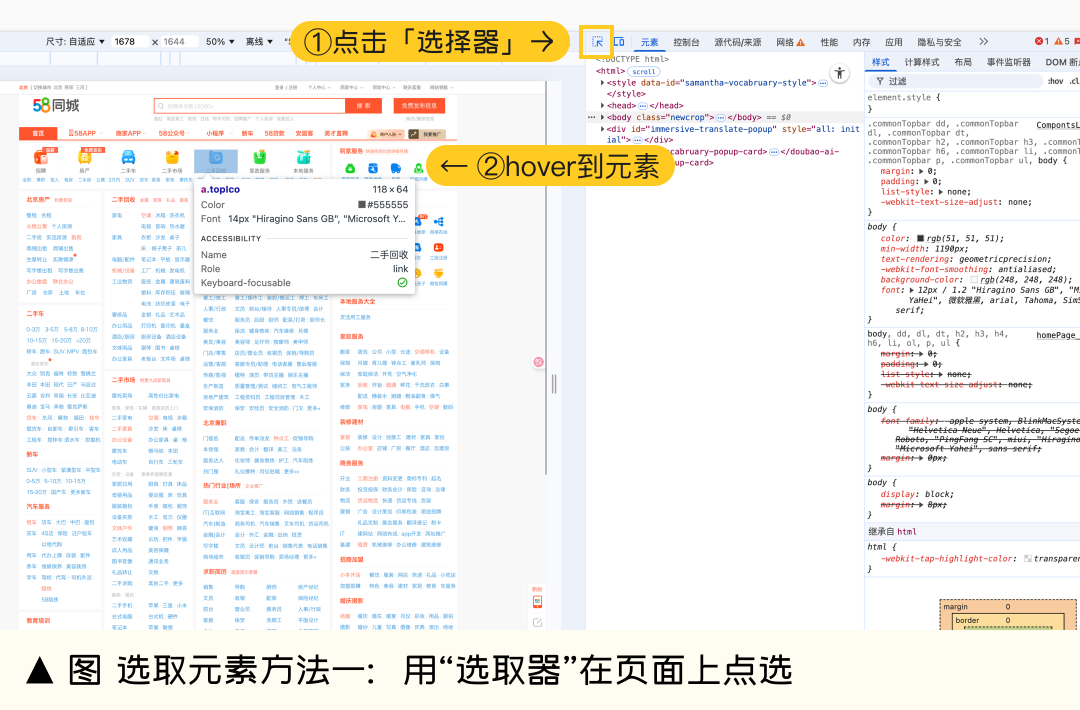Click the orange 搜索 search button
This screenshot has width=1080, height=710.
coord(363,105)
